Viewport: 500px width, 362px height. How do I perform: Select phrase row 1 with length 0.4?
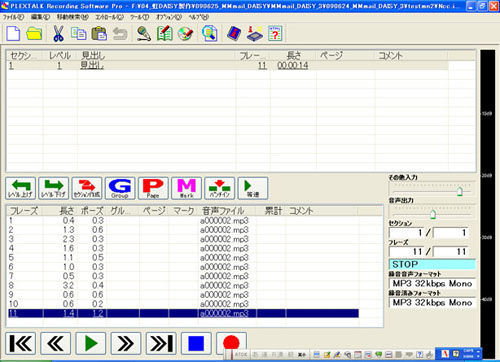pyautogui.click(x=183, y=220)
